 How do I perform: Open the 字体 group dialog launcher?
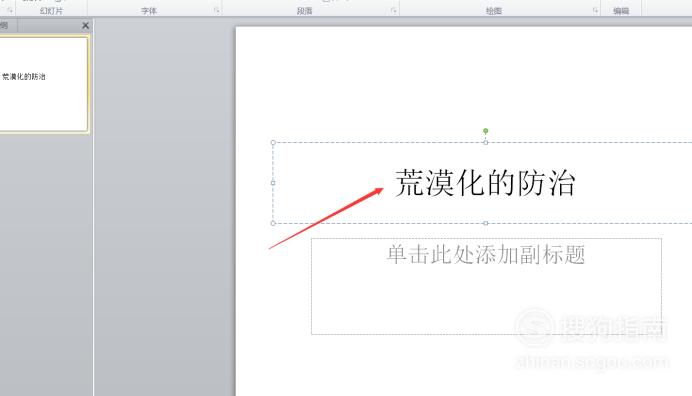click(x=216, y=10)
